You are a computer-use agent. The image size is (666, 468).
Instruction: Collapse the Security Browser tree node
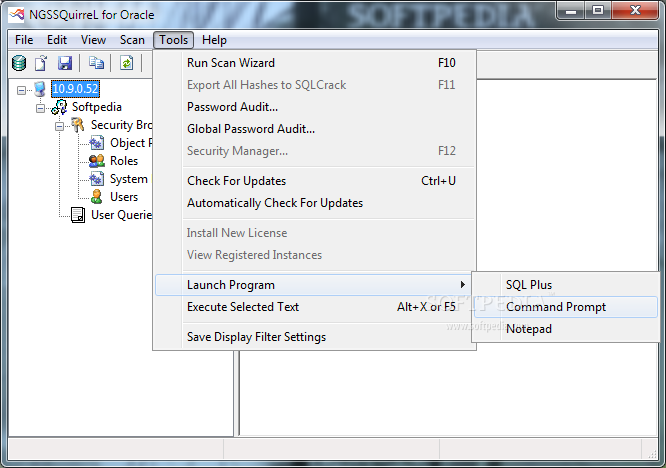pos(59,126)
